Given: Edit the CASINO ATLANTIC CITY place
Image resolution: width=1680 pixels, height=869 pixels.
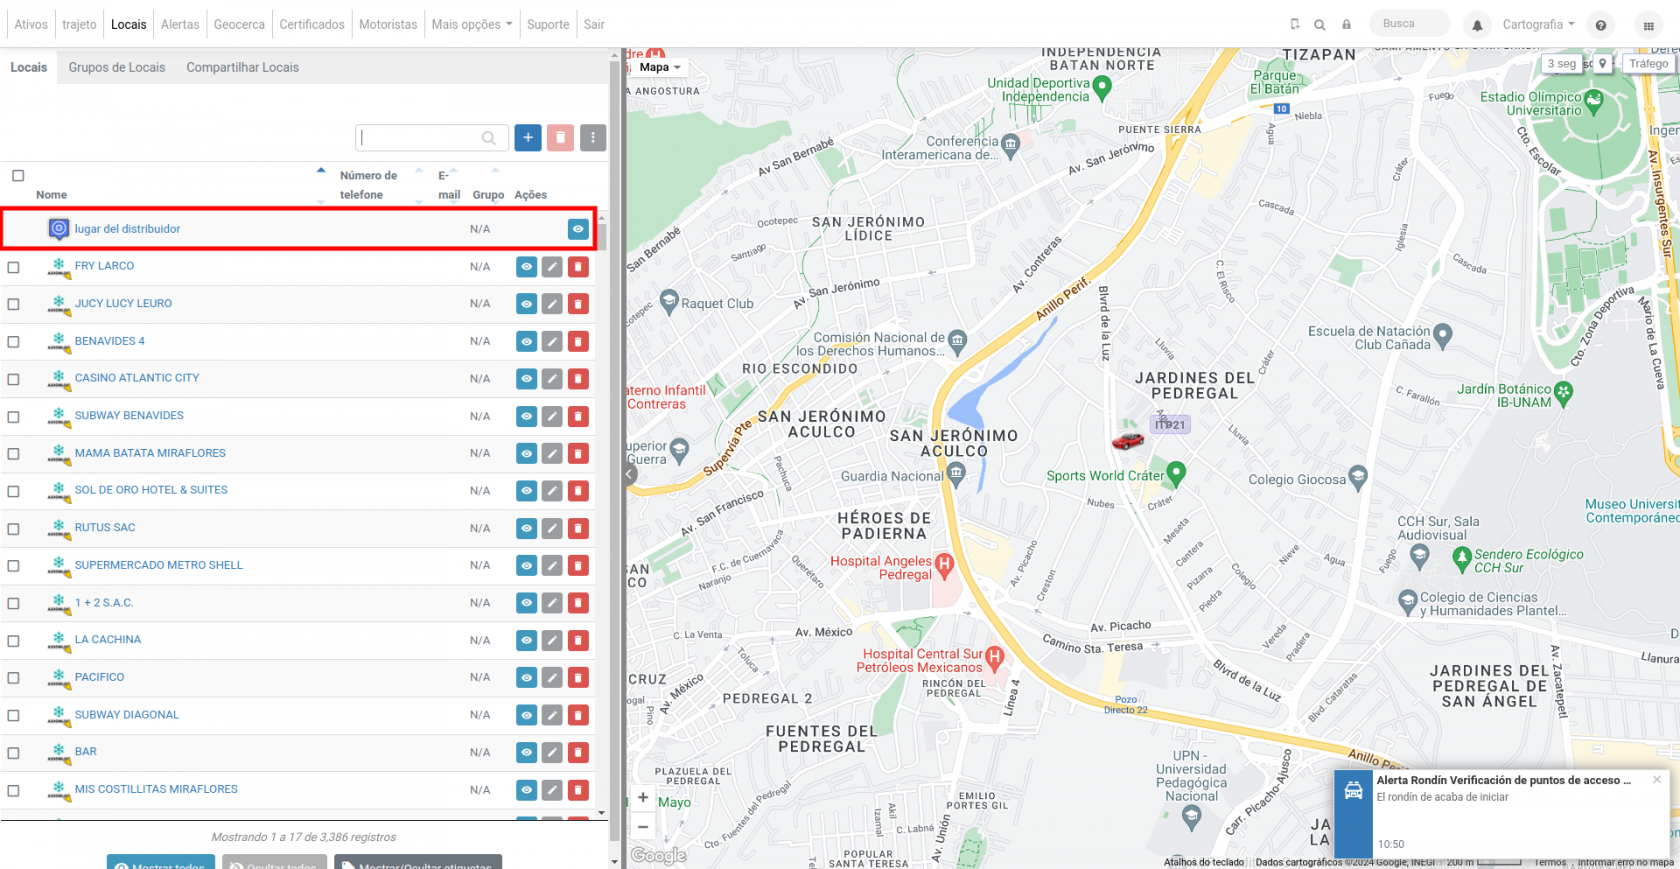Looking at the screenshot, I should pos(552,379).
